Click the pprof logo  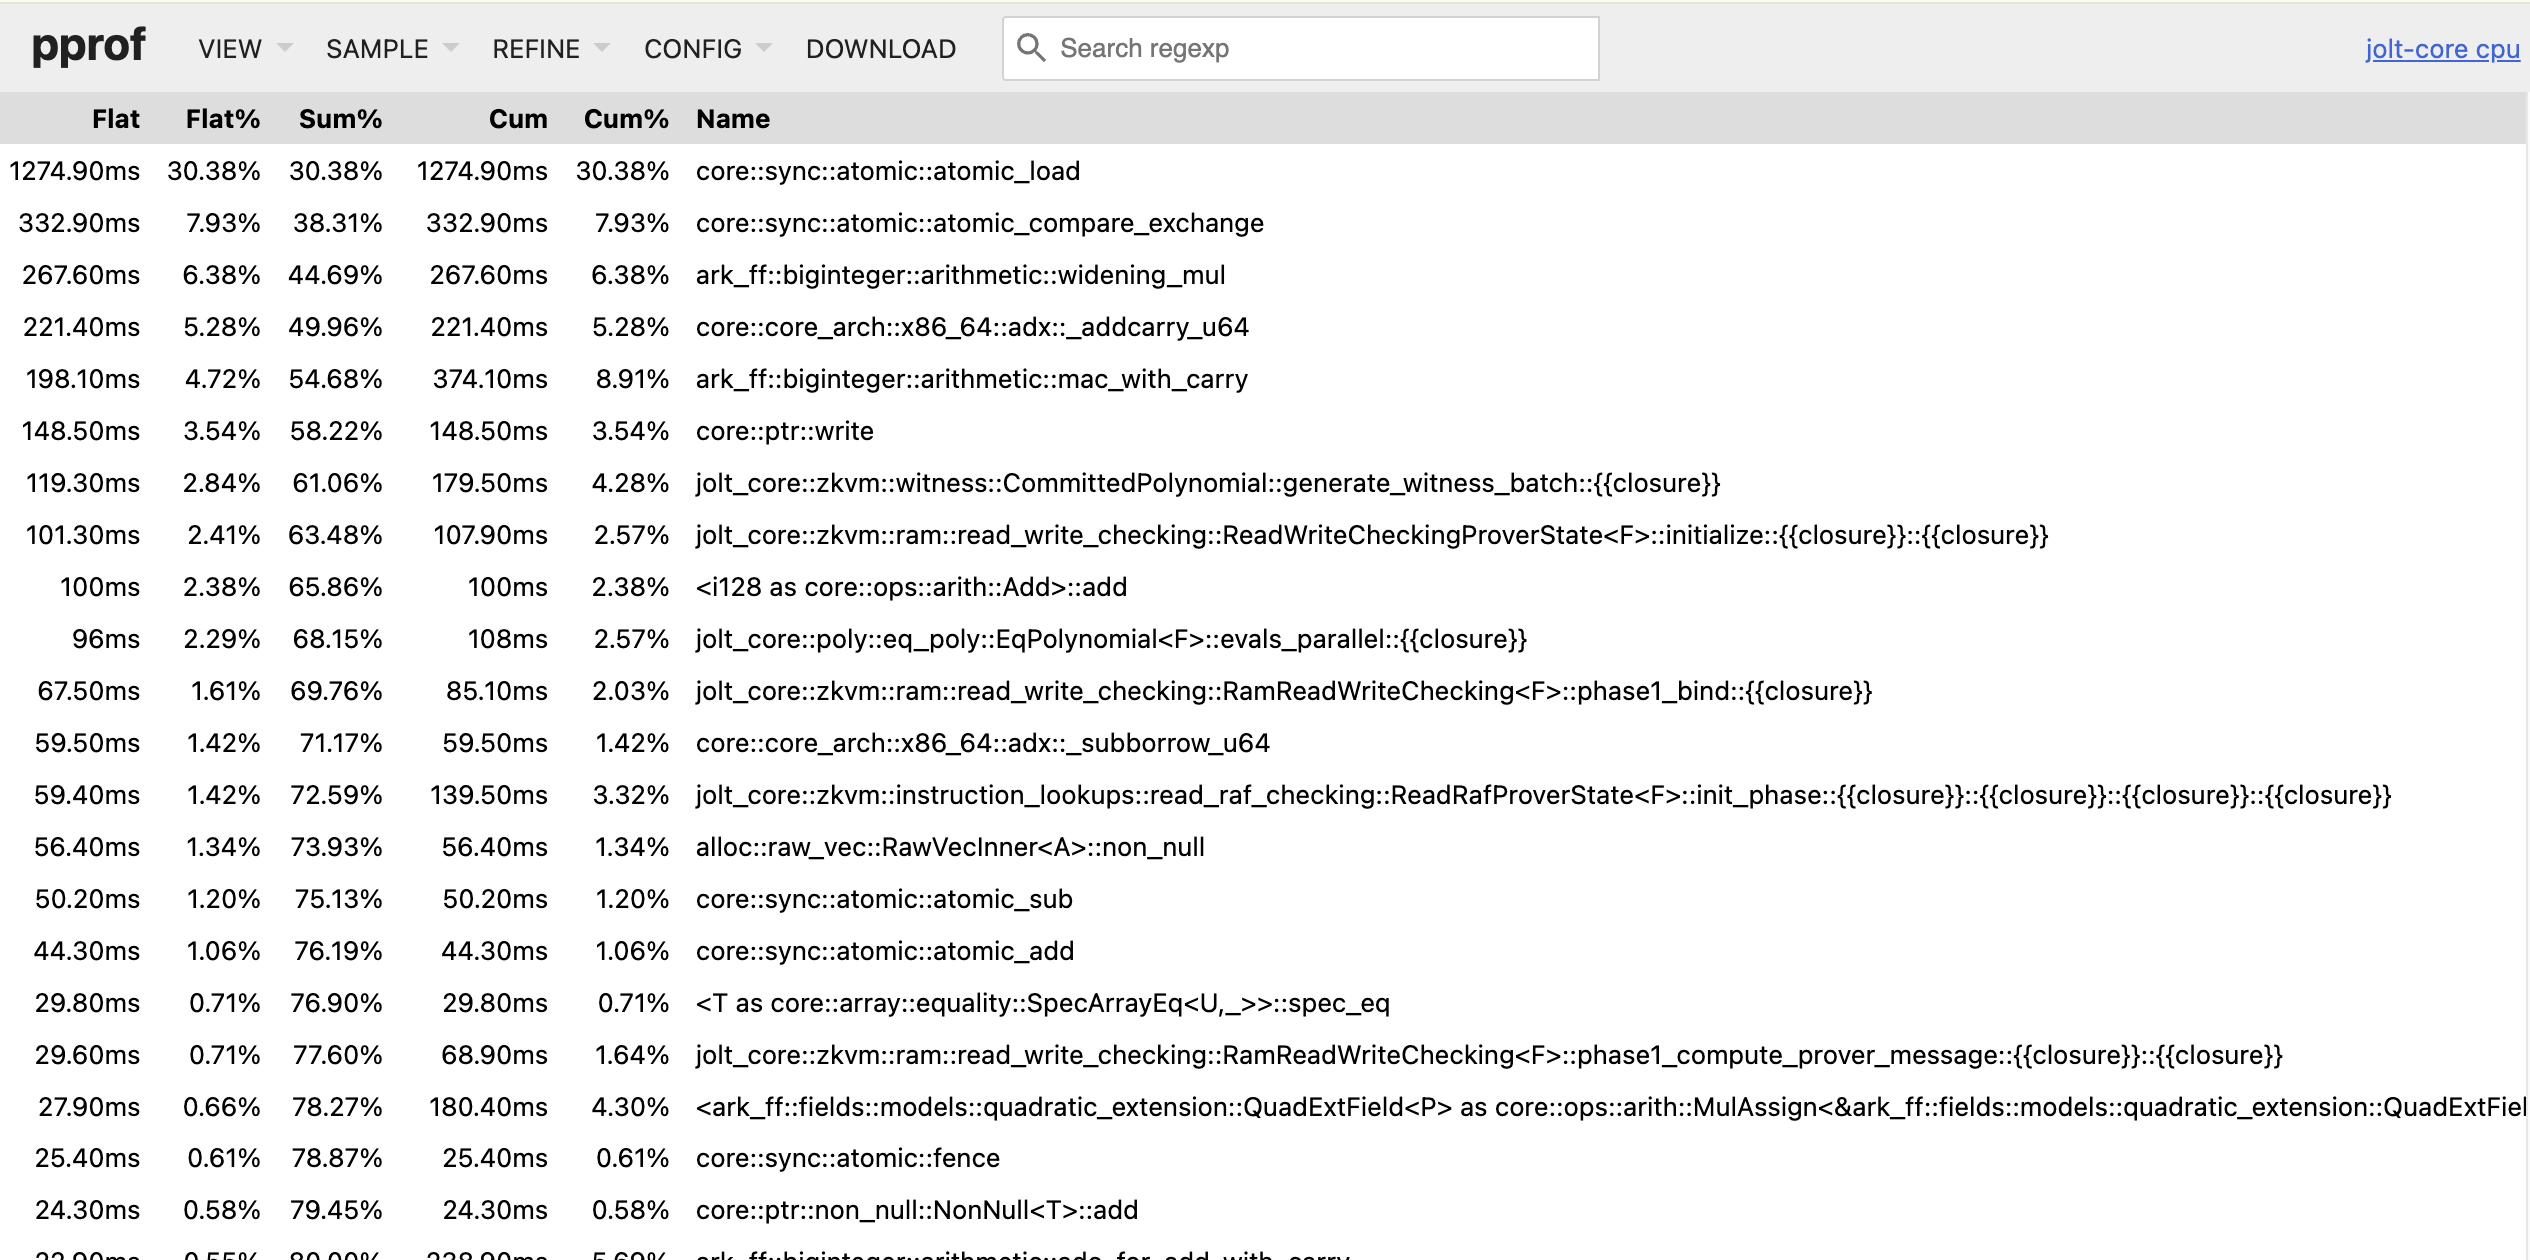point(88,47)
